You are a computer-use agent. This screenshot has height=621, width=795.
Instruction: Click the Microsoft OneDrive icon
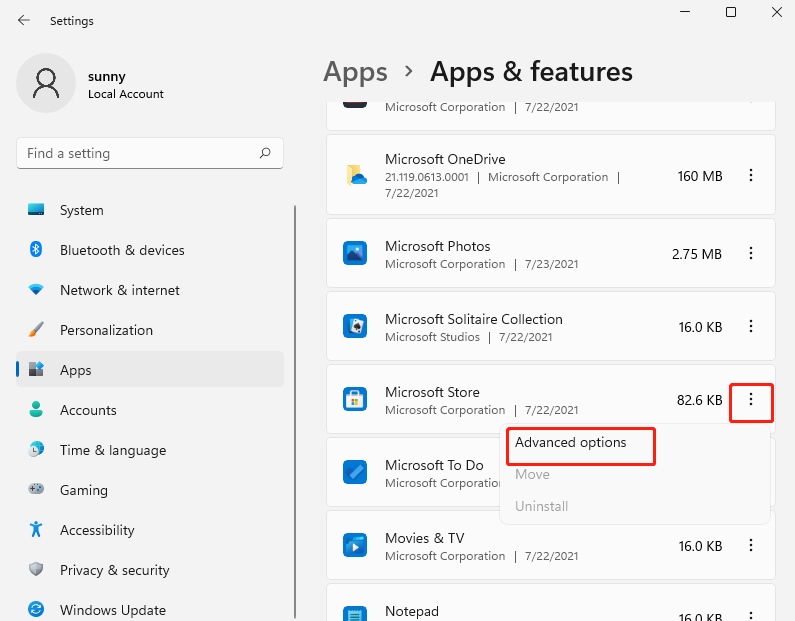(x=356, y=175)
